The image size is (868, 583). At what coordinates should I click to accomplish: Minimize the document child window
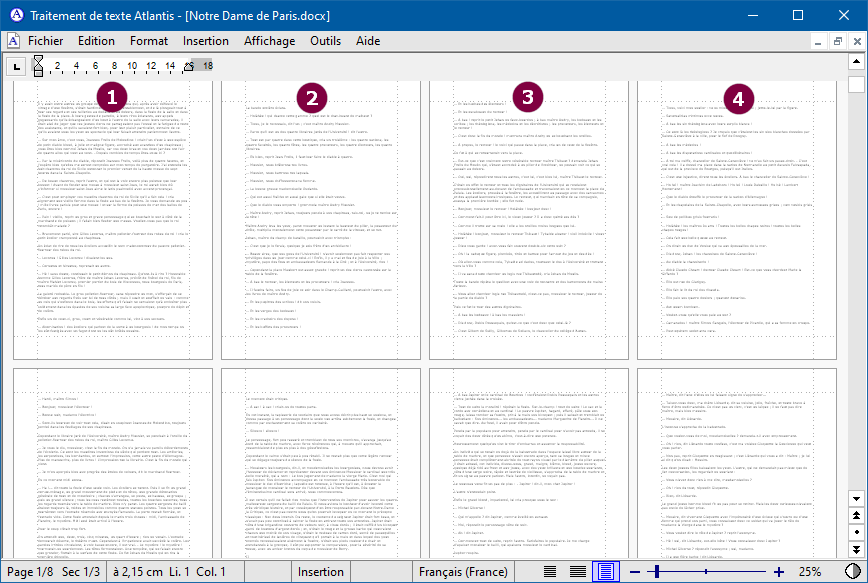click(x=818, y=41)
